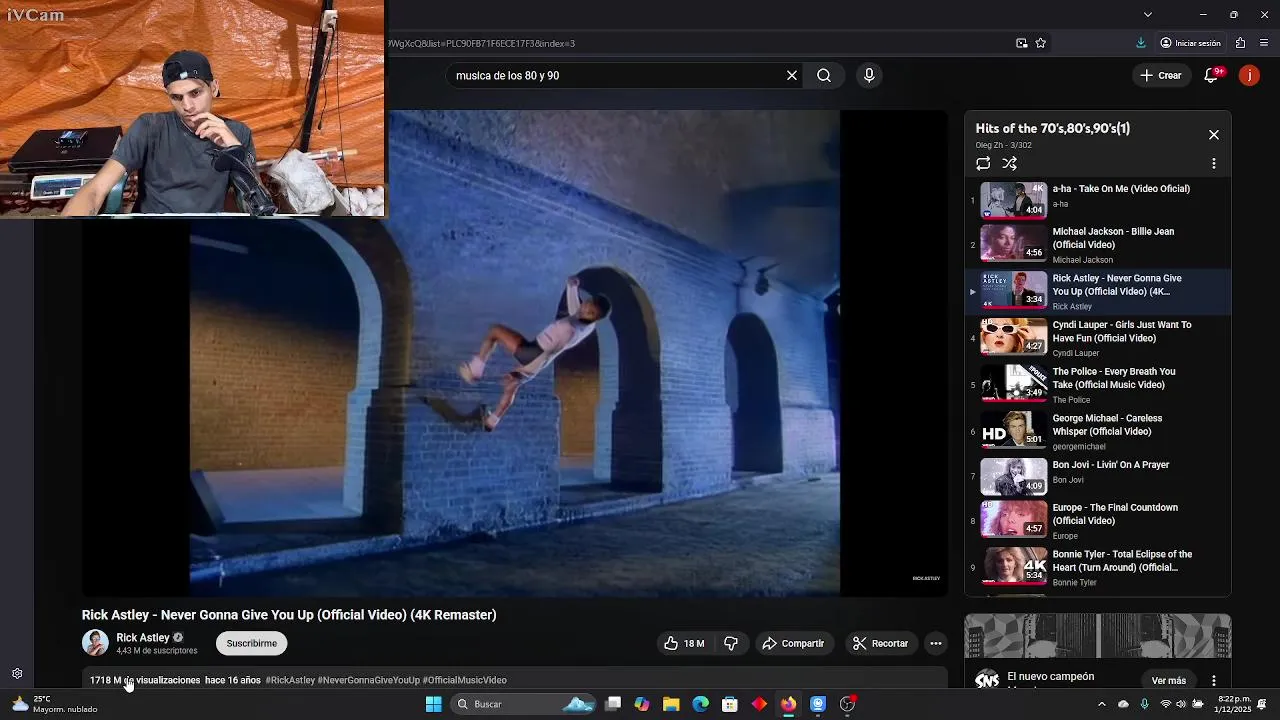Like the video (18 M)

[x=684, y=643]
